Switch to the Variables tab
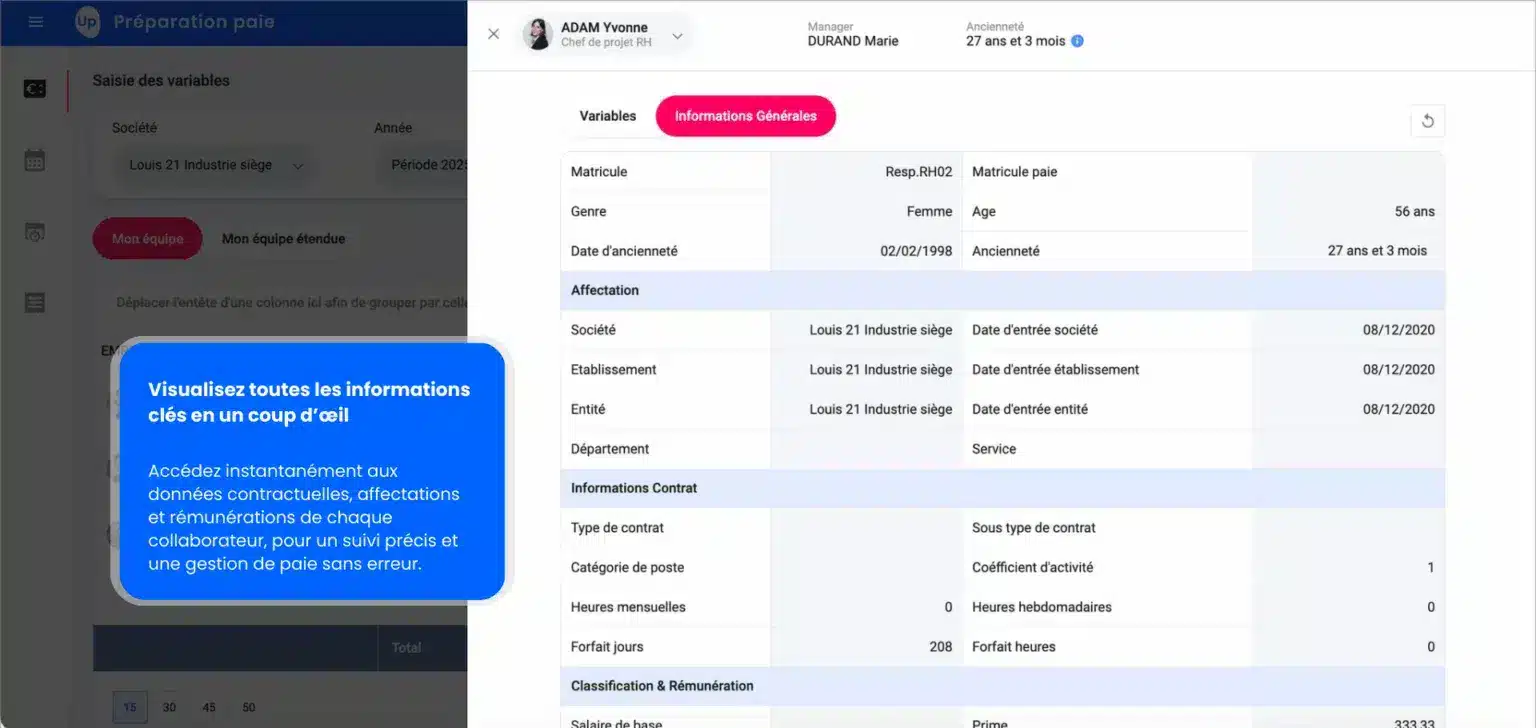The width and height of the screenshot is (1536, 728). pos(607,116)
